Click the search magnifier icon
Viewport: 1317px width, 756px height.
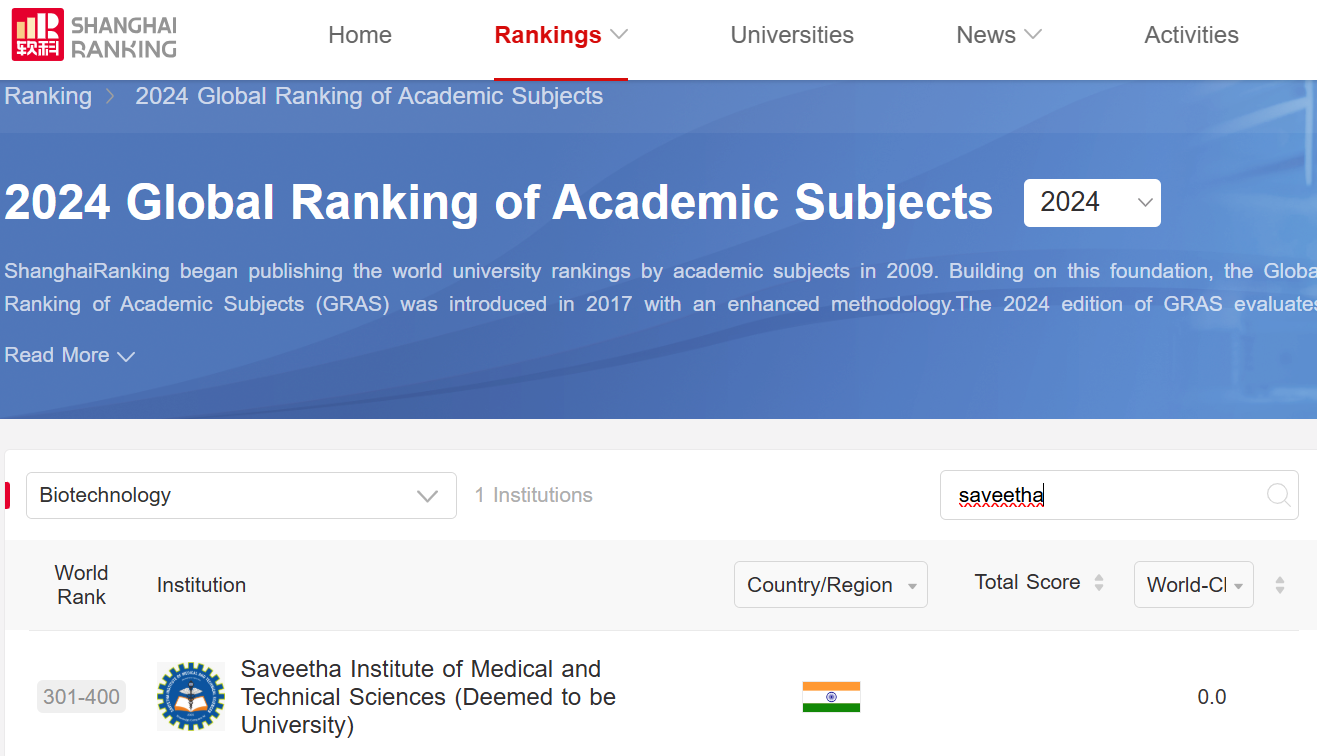pyautogui.click(x=1277, y=495)
